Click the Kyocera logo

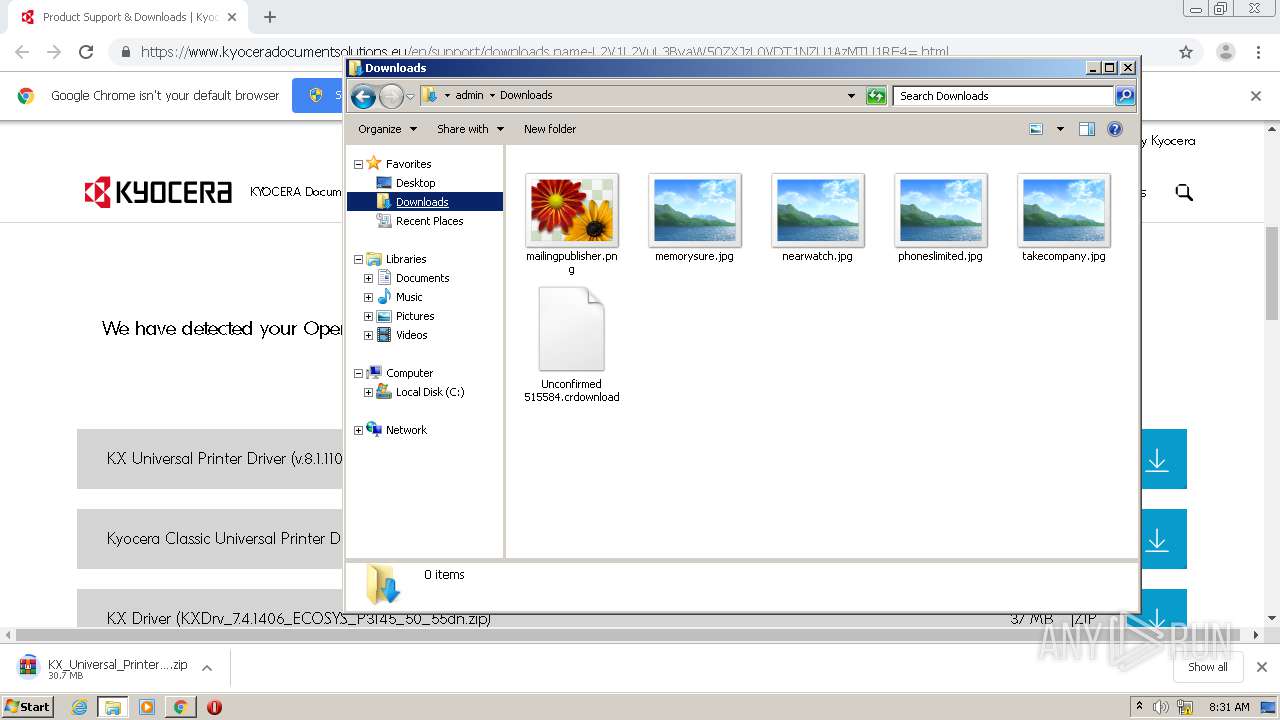pyautogui.click(x=158, y=192)
